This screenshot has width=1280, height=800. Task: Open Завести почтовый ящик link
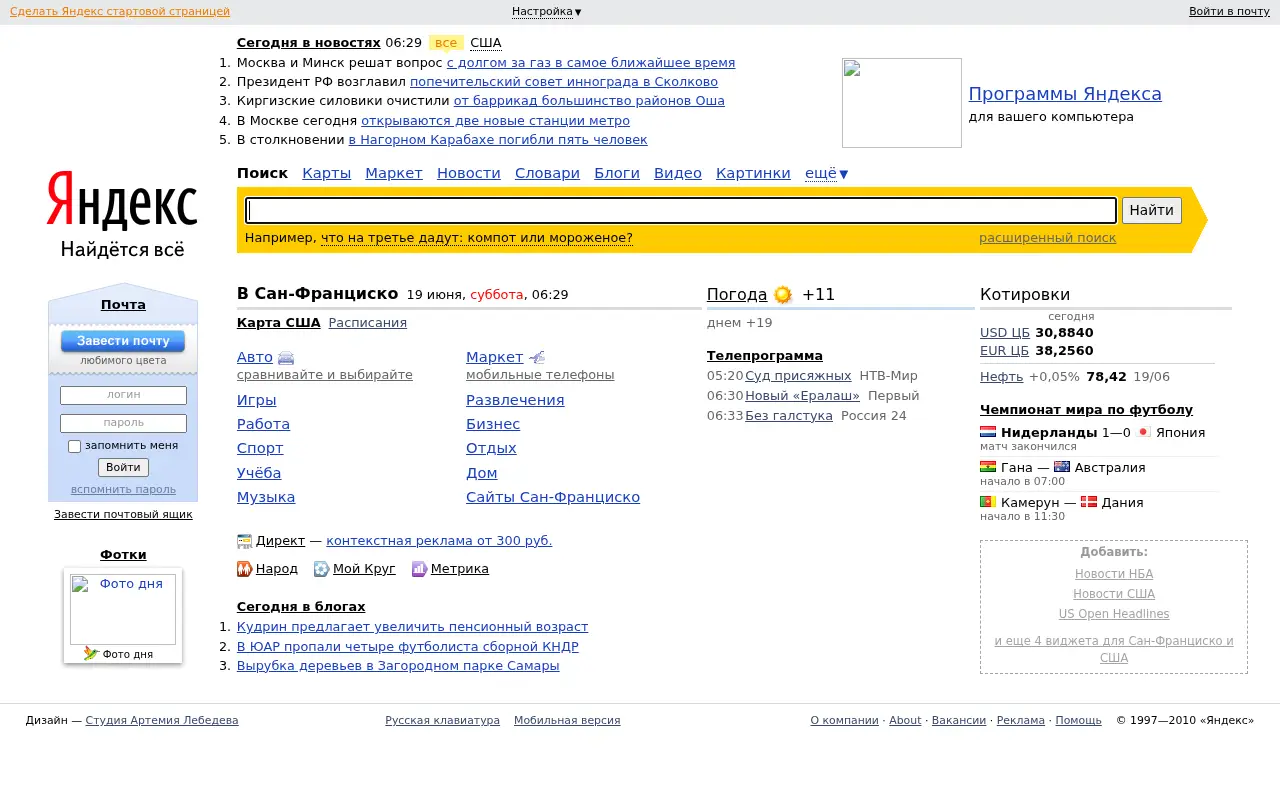pos(123,514)
